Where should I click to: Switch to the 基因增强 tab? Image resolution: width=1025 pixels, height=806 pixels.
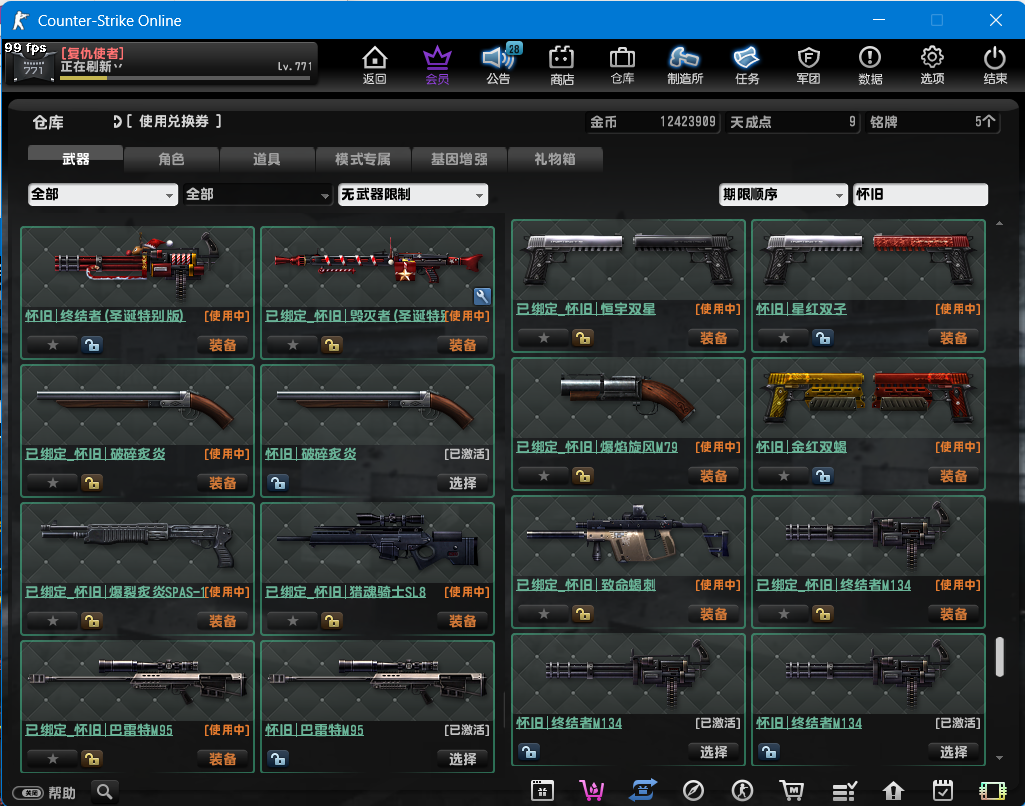pyautogui.click(x=459, y=159)
